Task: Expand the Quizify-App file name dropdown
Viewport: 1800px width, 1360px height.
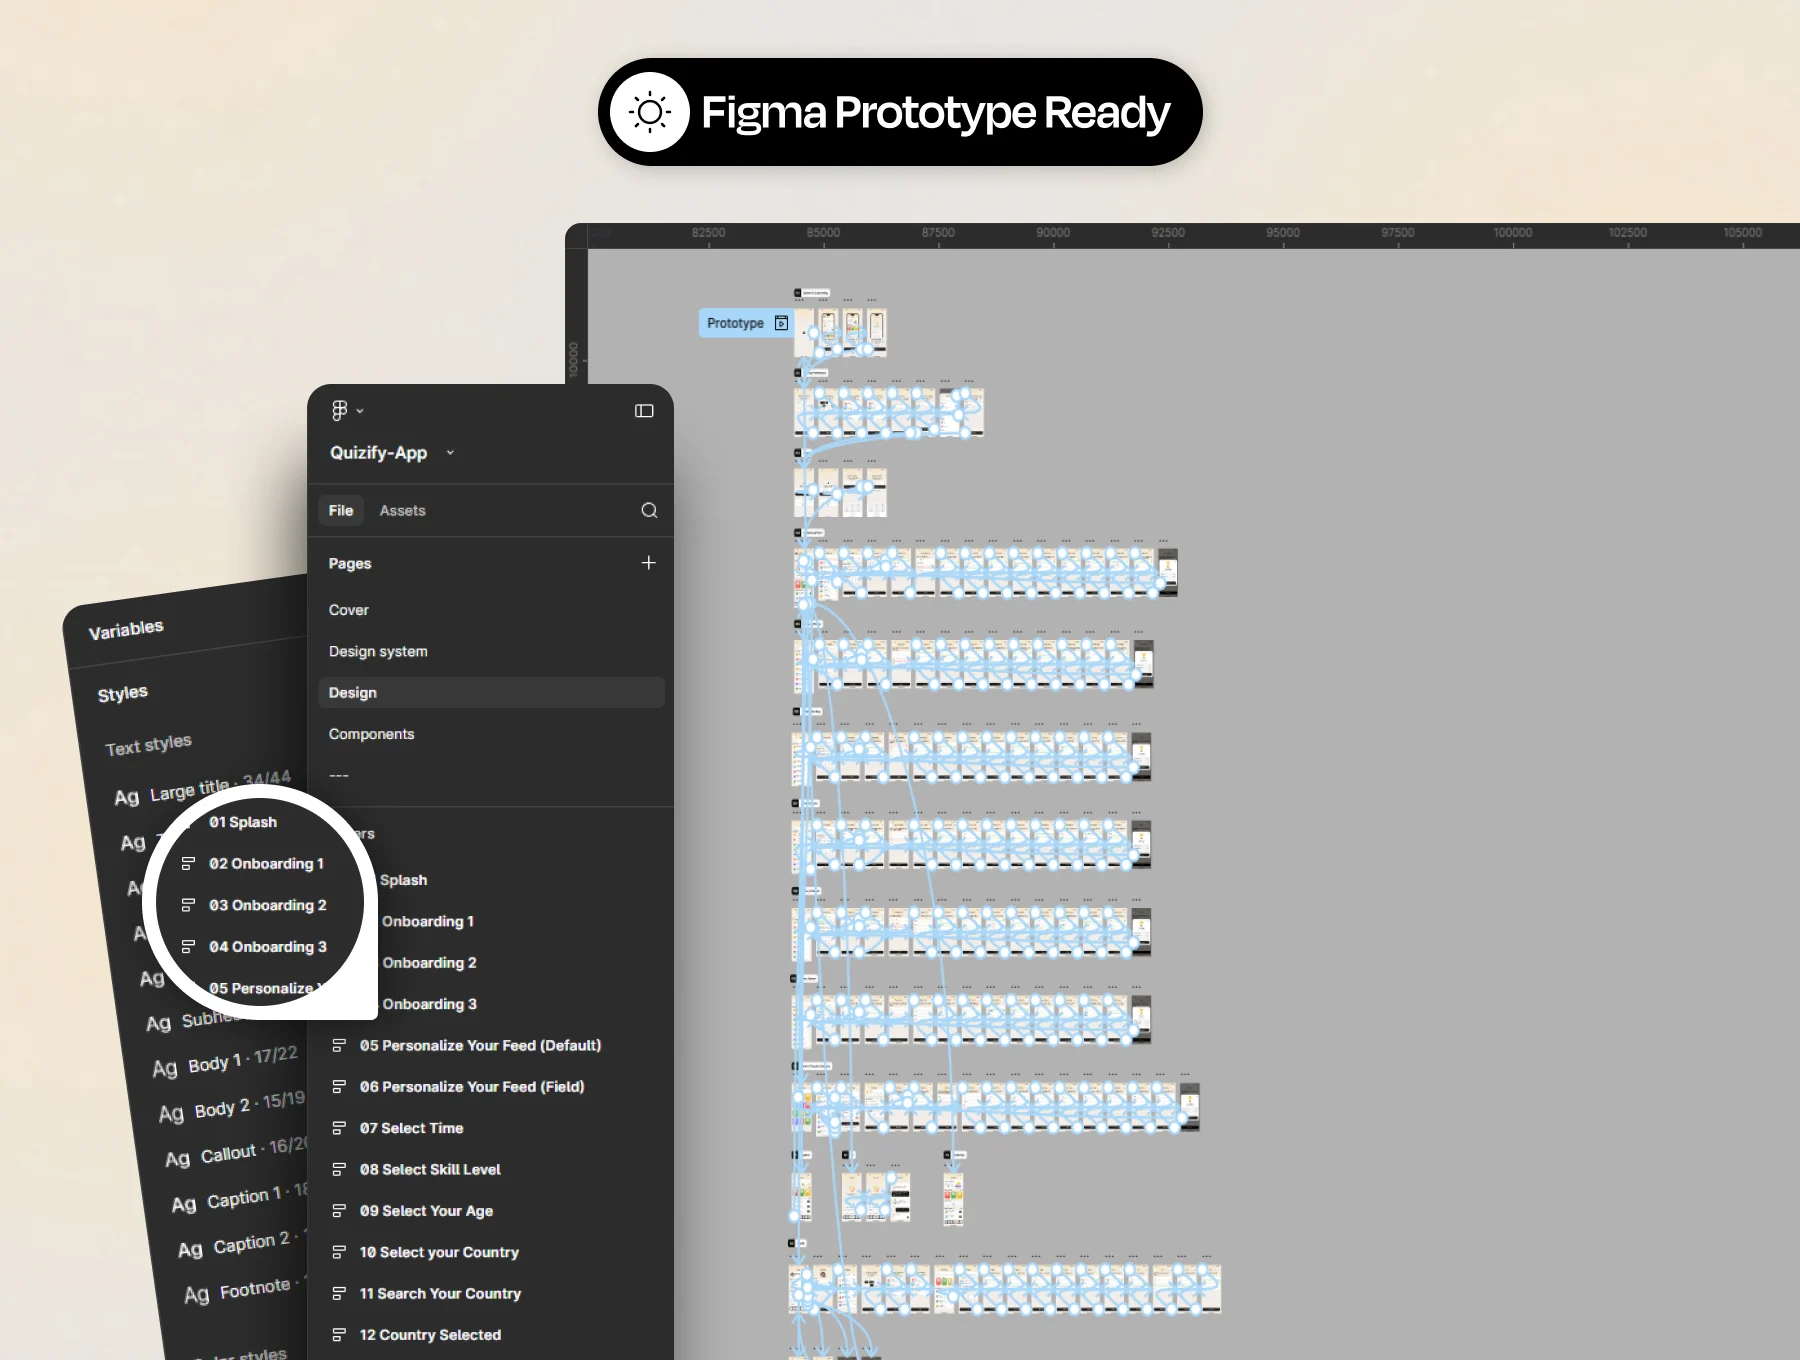Action: point(450,453)
